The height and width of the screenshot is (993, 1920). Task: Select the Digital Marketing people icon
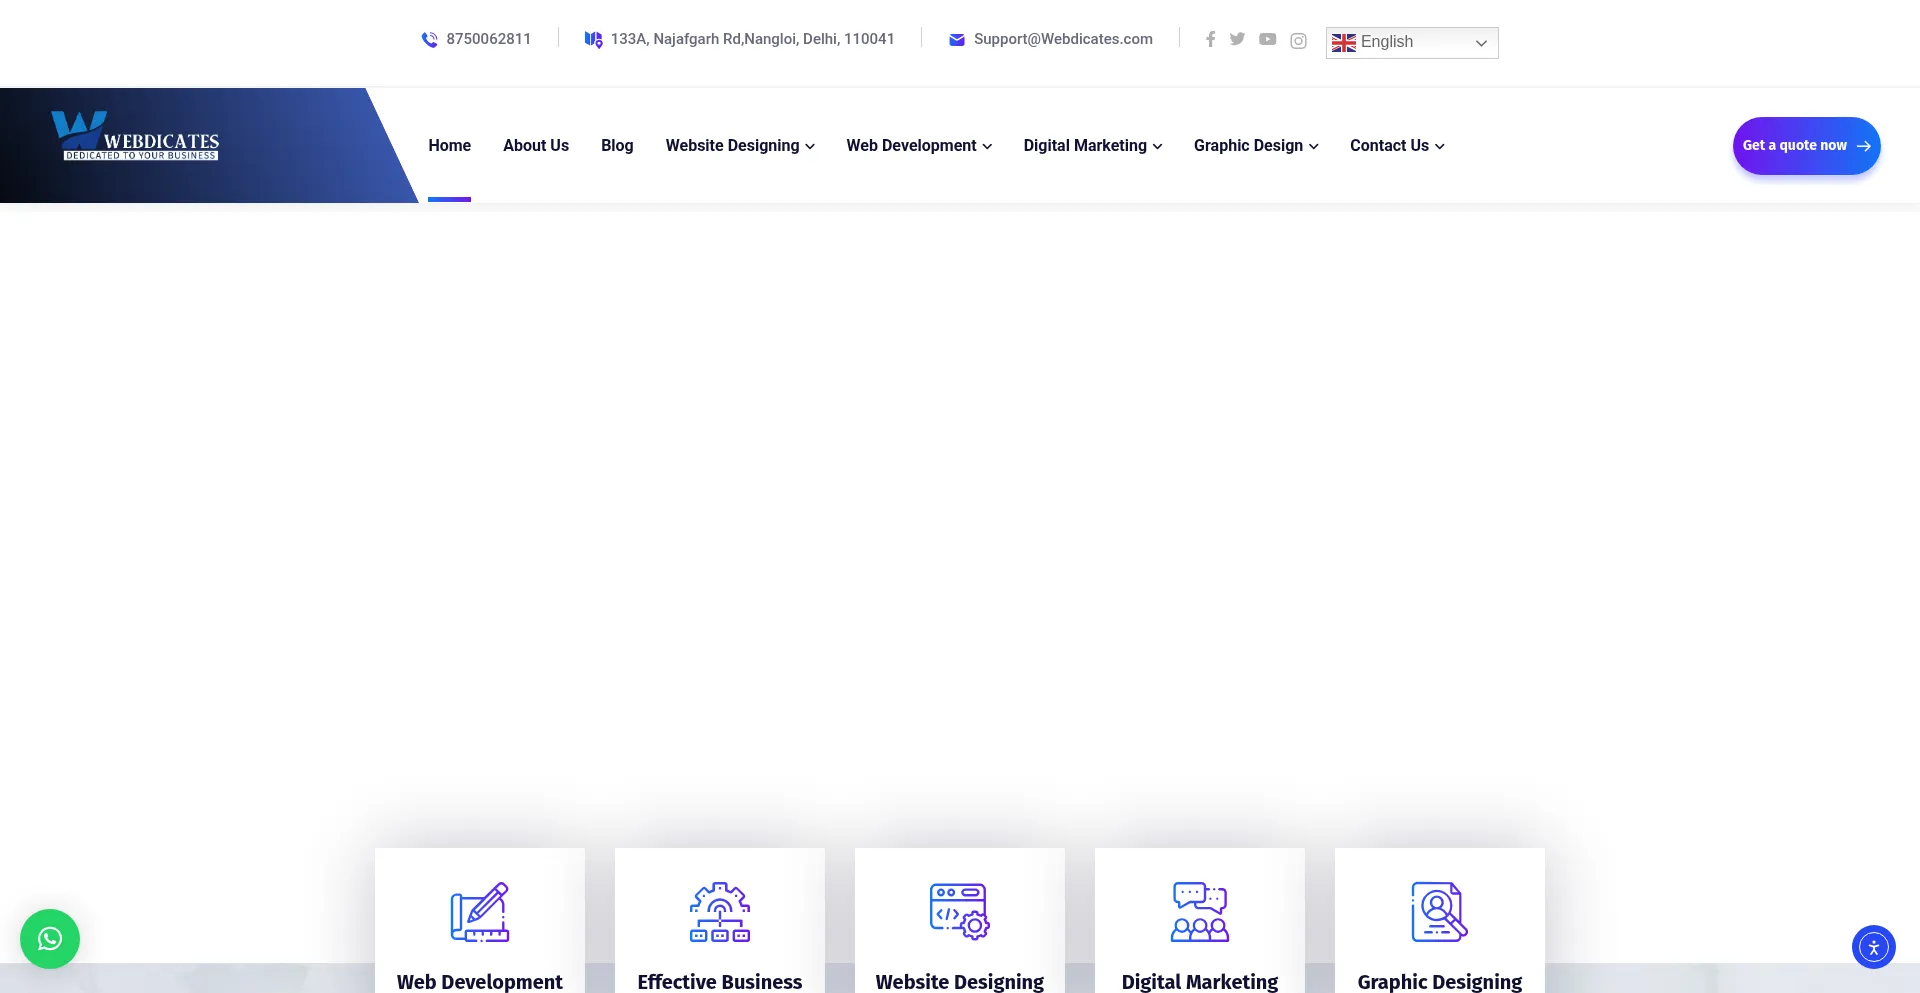tap(1199, 911)
